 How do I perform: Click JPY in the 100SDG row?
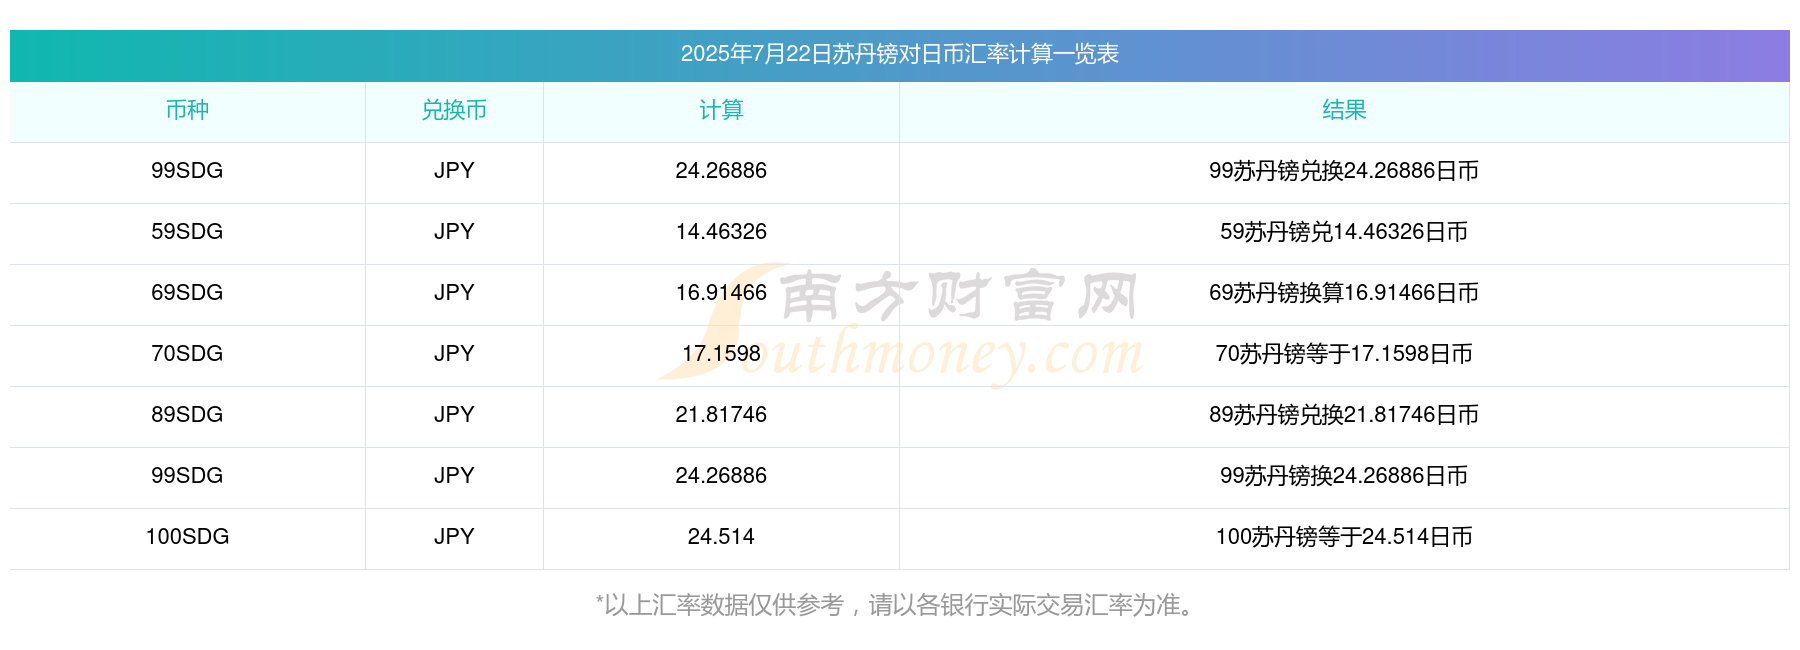454,537
